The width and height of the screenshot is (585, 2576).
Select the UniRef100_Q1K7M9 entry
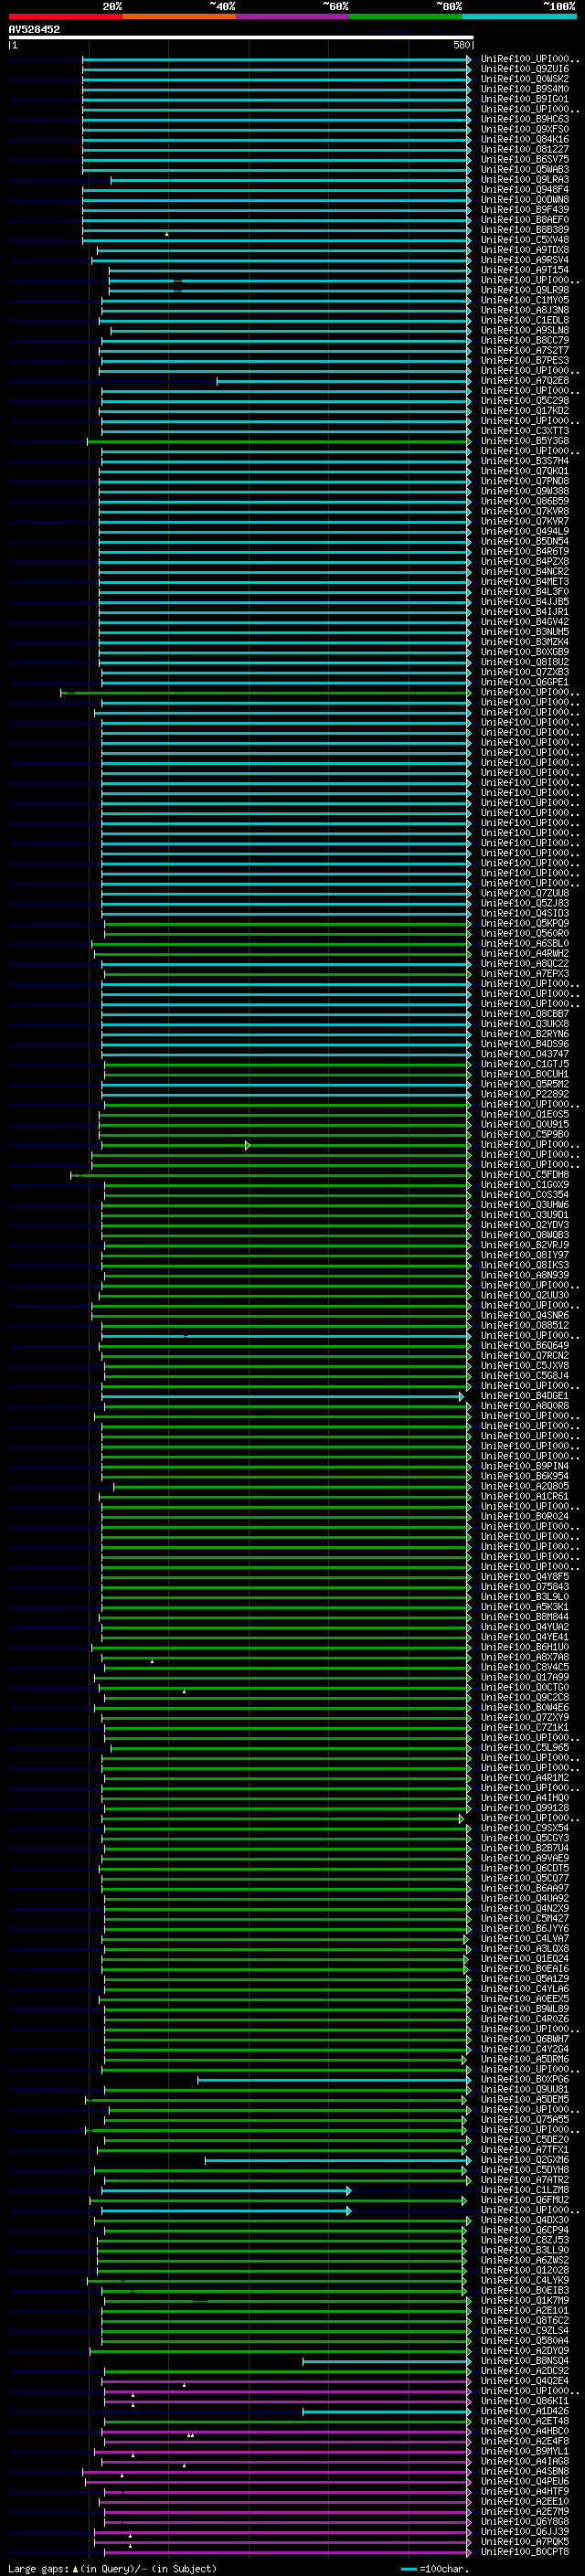pos(524,2300)
